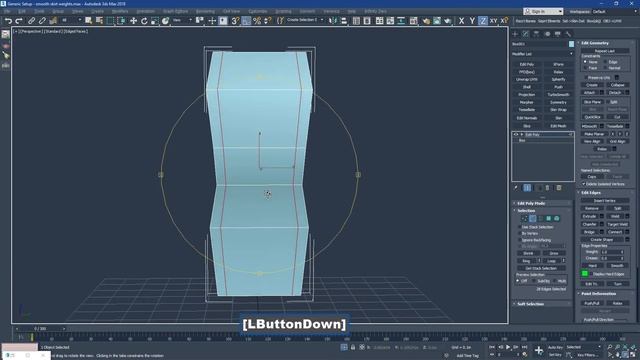Image resolution: width=640 pixels, height=360 pixels.
Task: Restrict the transform to the Y axis
Action: coord(472,20)
